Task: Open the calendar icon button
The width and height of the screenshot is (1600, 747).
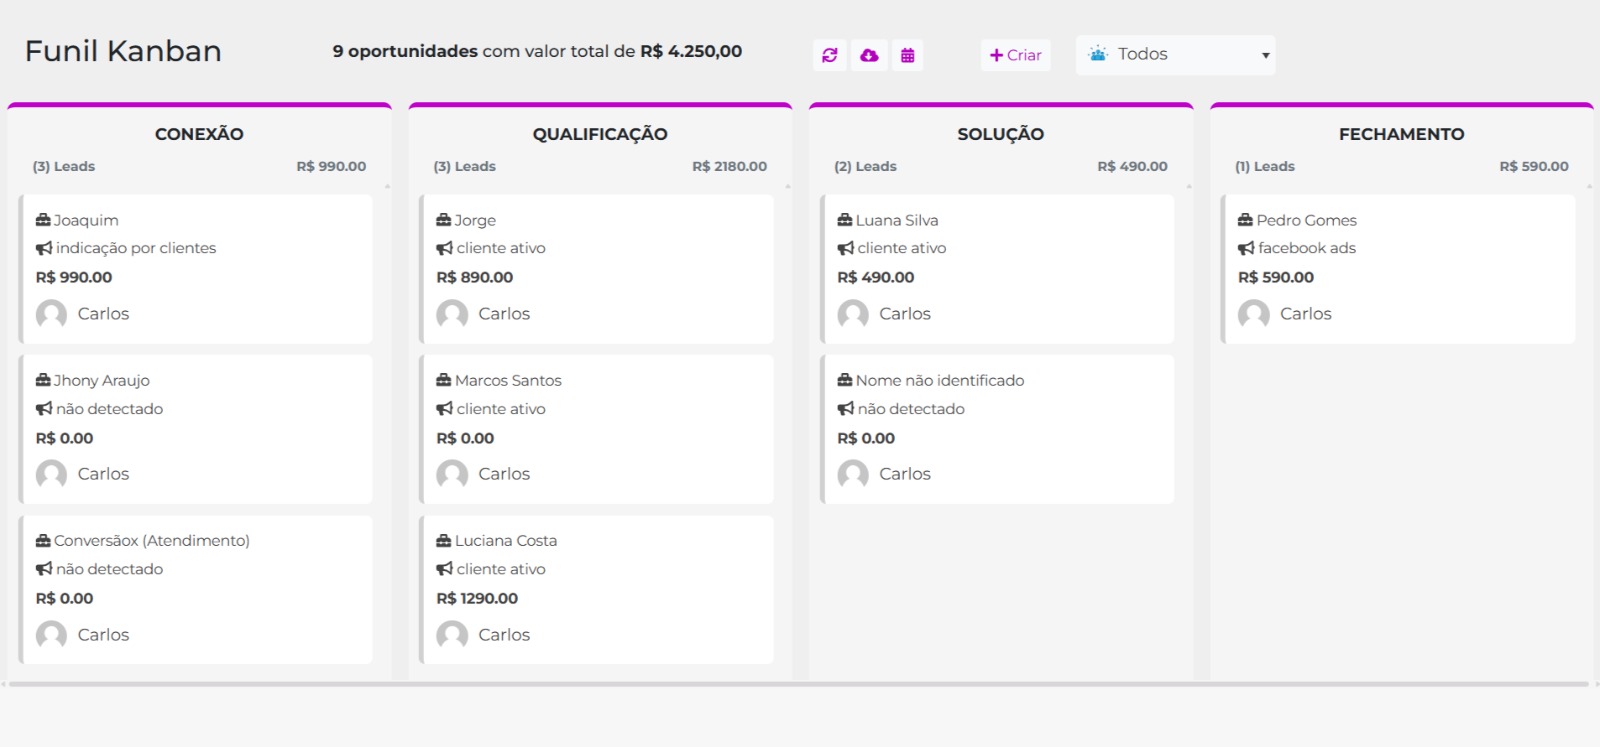Action: pyautogui.click(x=907, y=55)
